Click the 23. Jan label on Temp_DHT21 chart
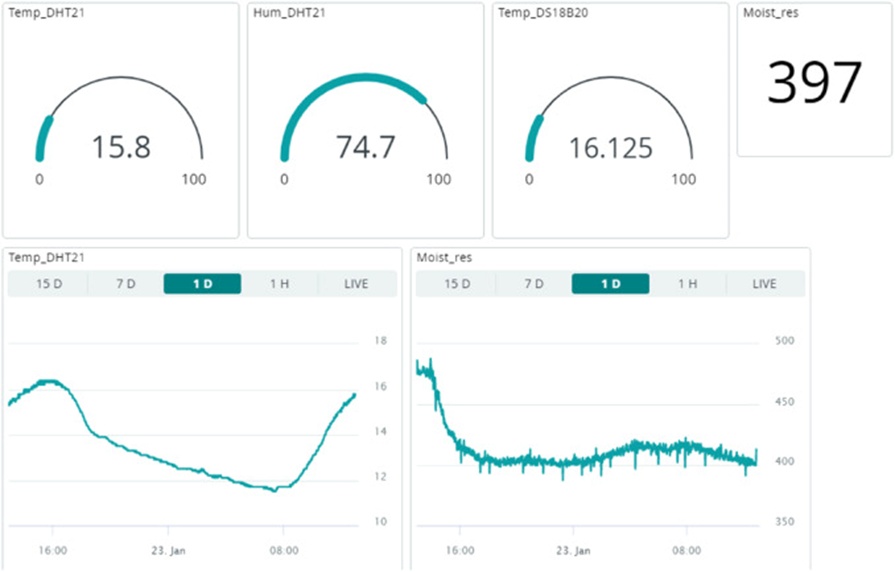This screenshot has width=895, height=572. pos(168,550)
